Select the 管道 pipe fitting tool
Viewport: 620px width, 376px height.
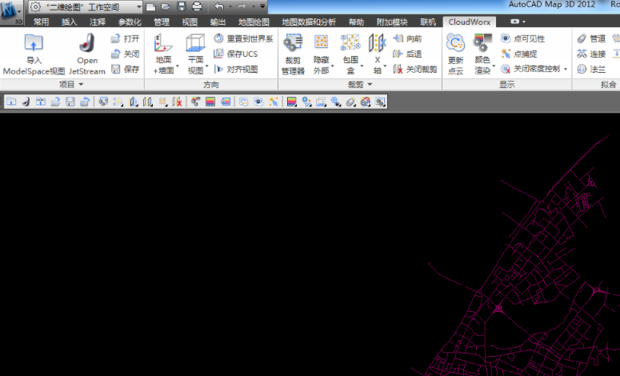(591, 38)
